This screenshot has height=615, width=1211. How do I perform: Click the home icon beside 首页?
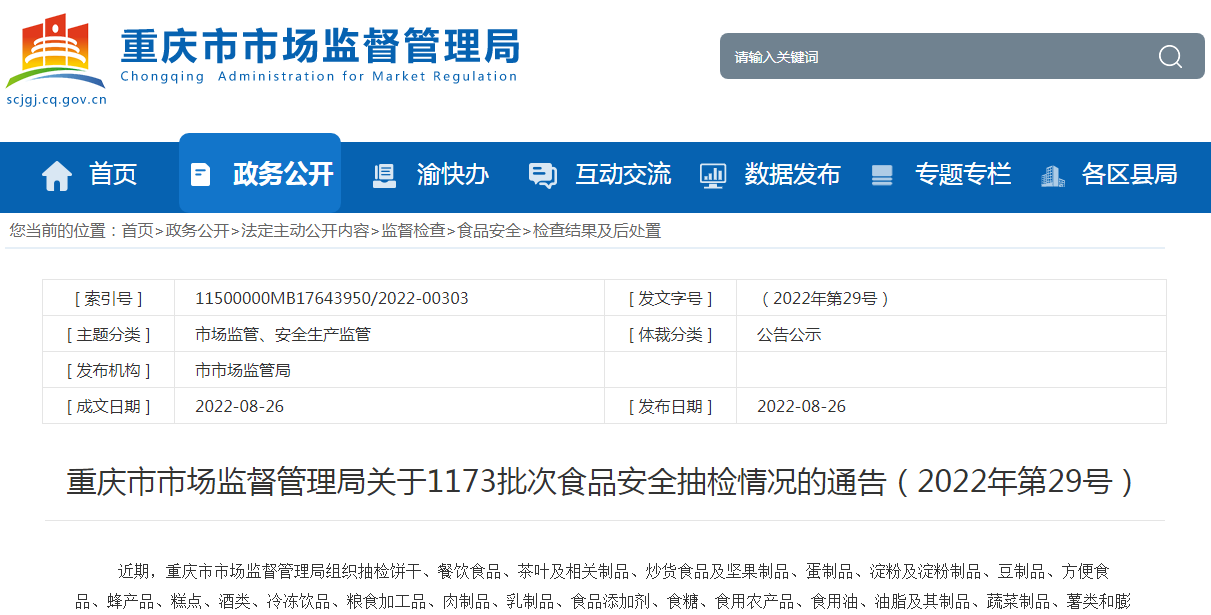57,176
